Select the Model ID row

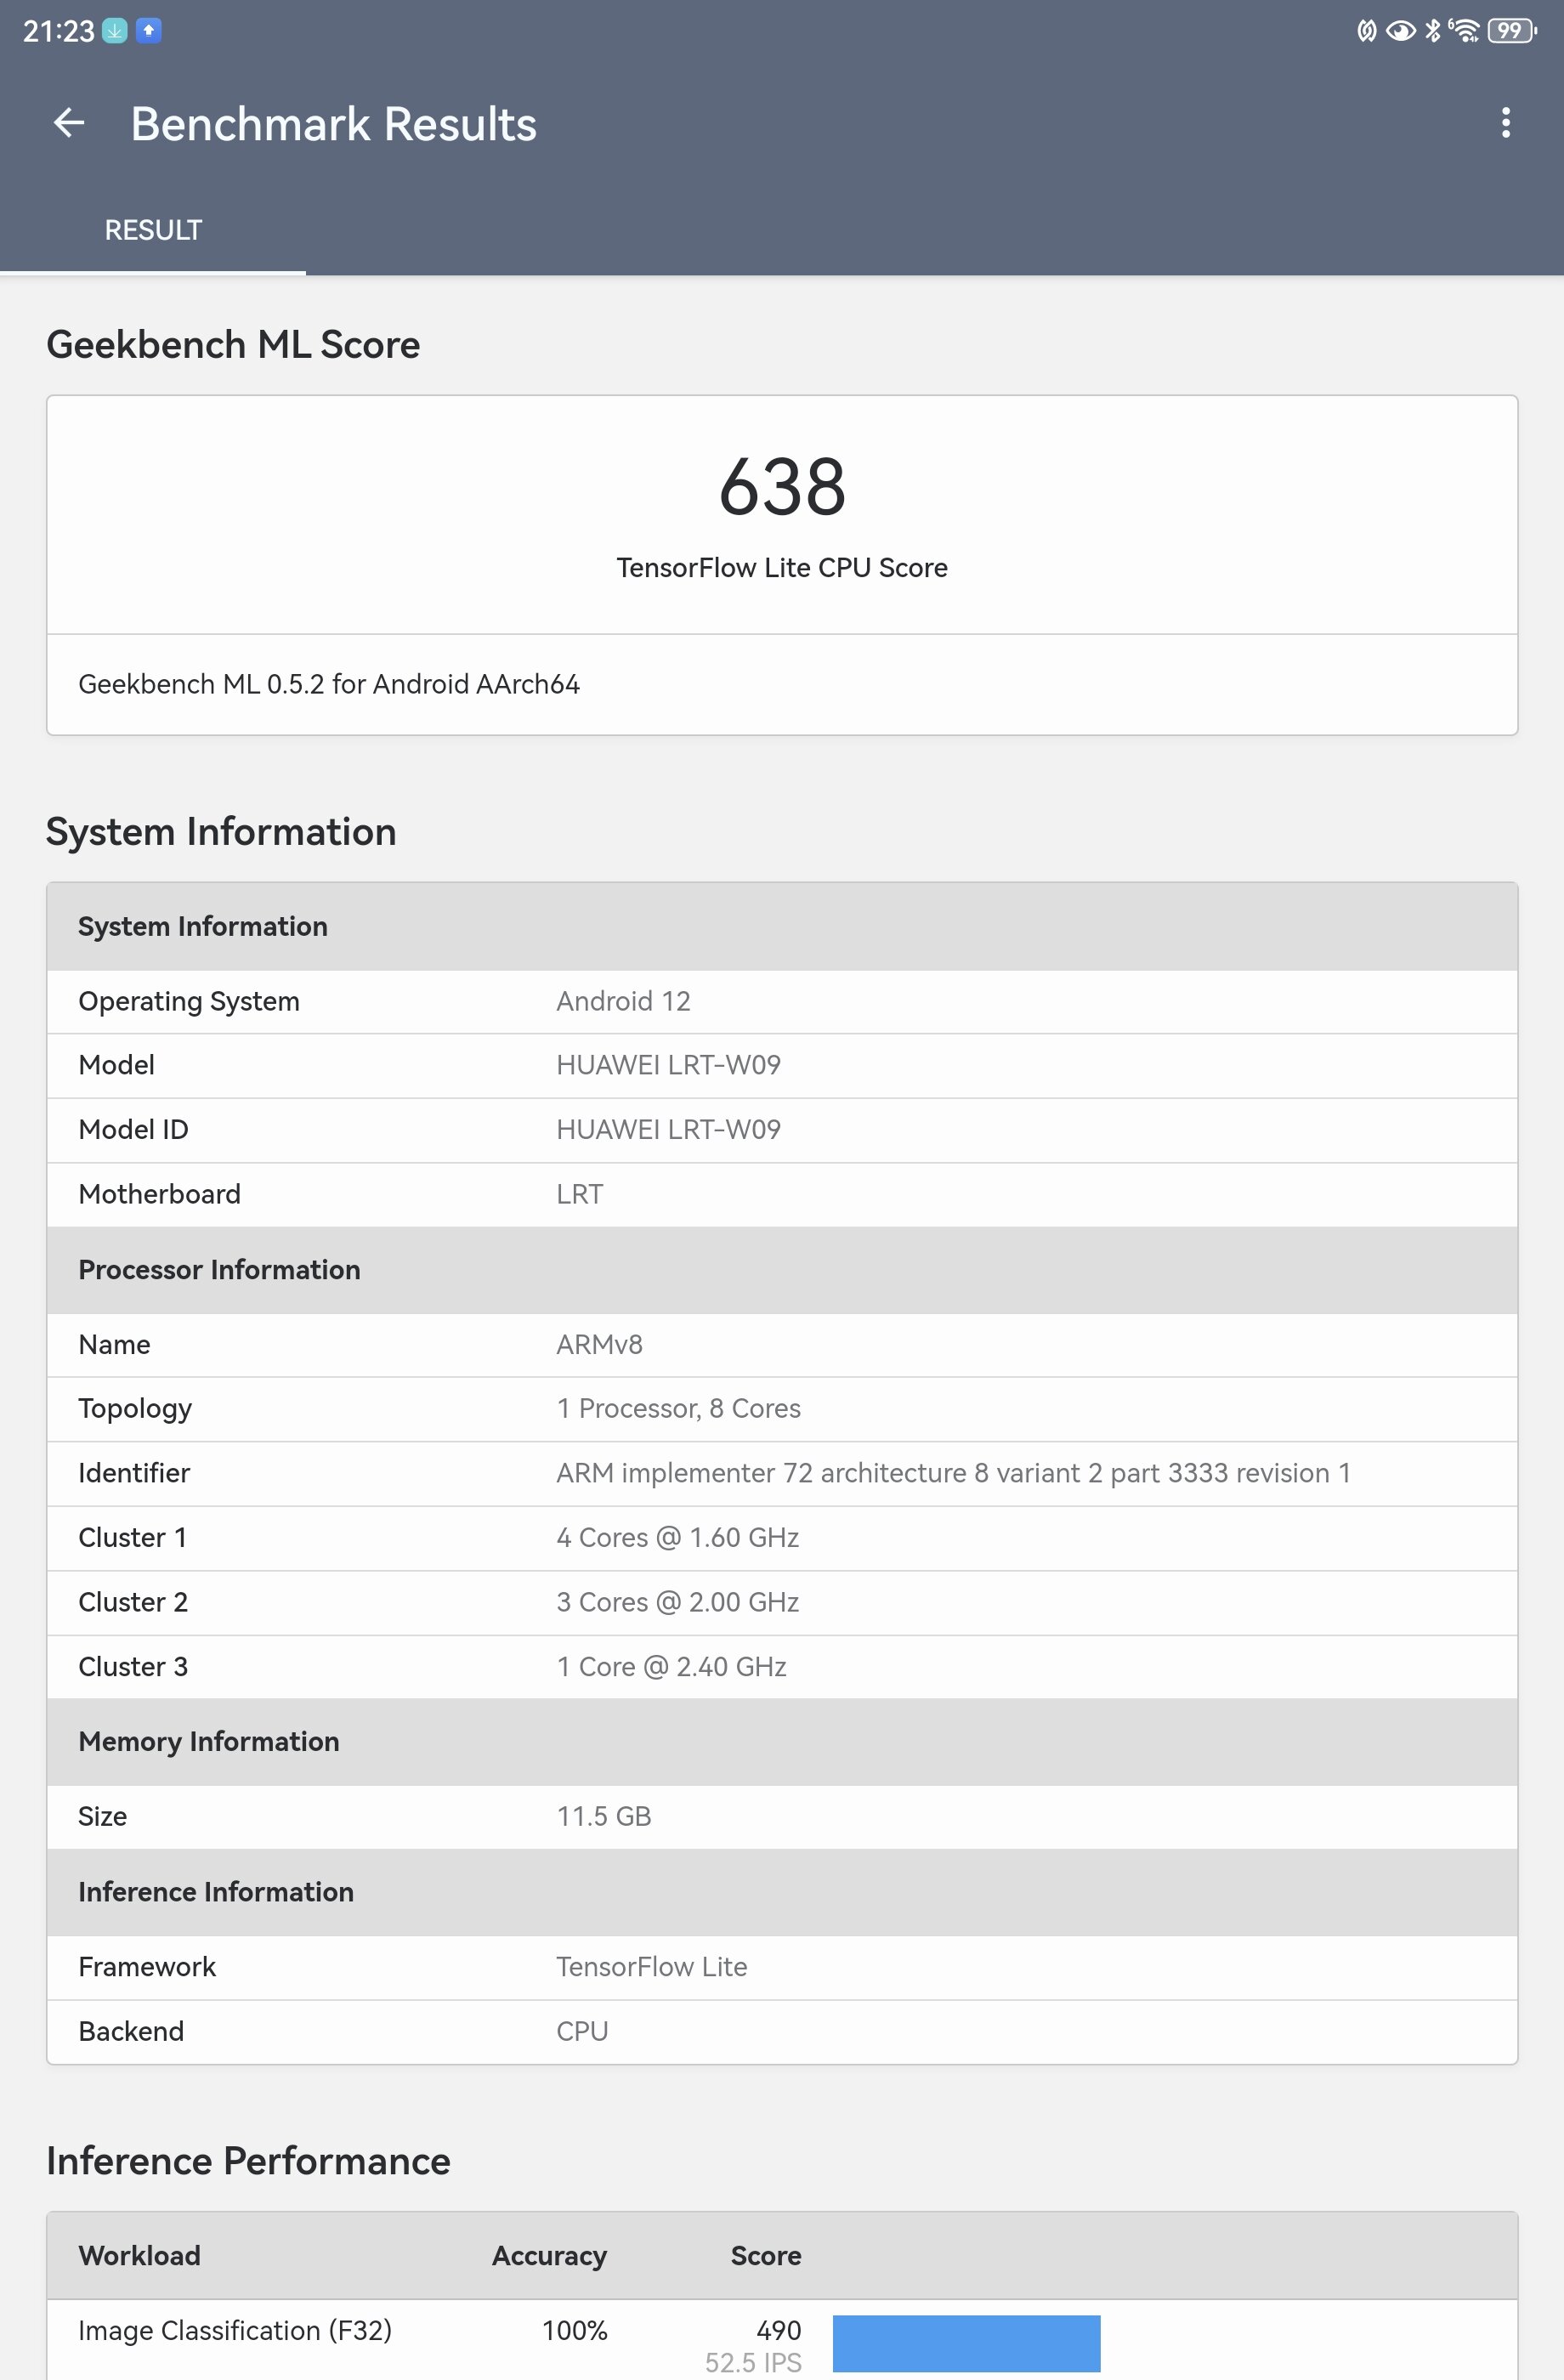[x=782, y=1130]
